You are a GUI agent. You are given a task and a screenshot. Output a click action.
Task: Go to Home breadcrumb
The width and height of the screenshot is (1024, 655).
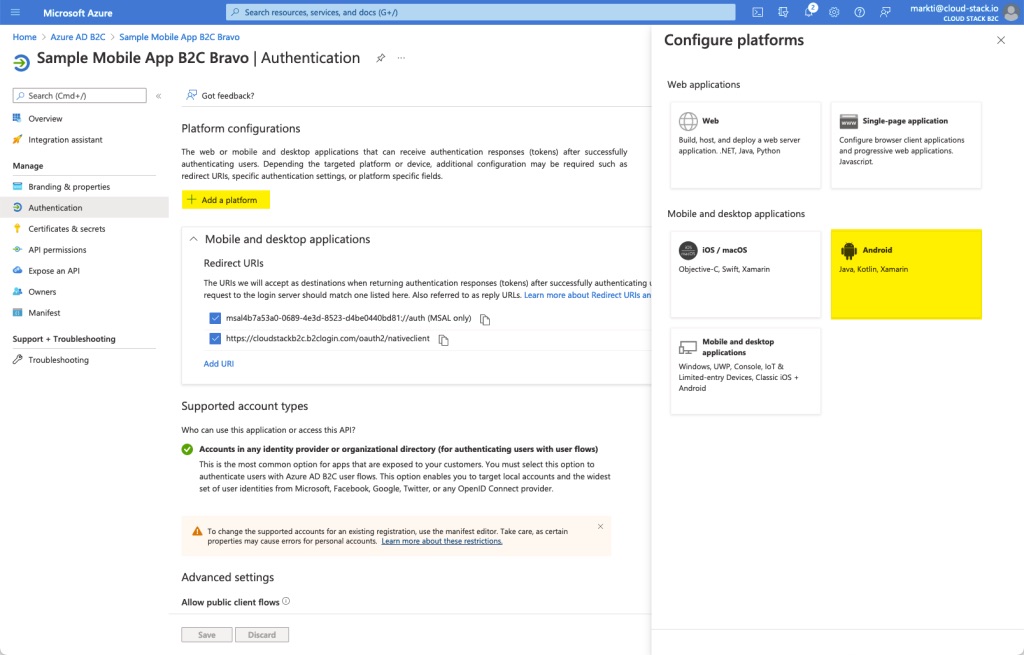click(25, 37)
